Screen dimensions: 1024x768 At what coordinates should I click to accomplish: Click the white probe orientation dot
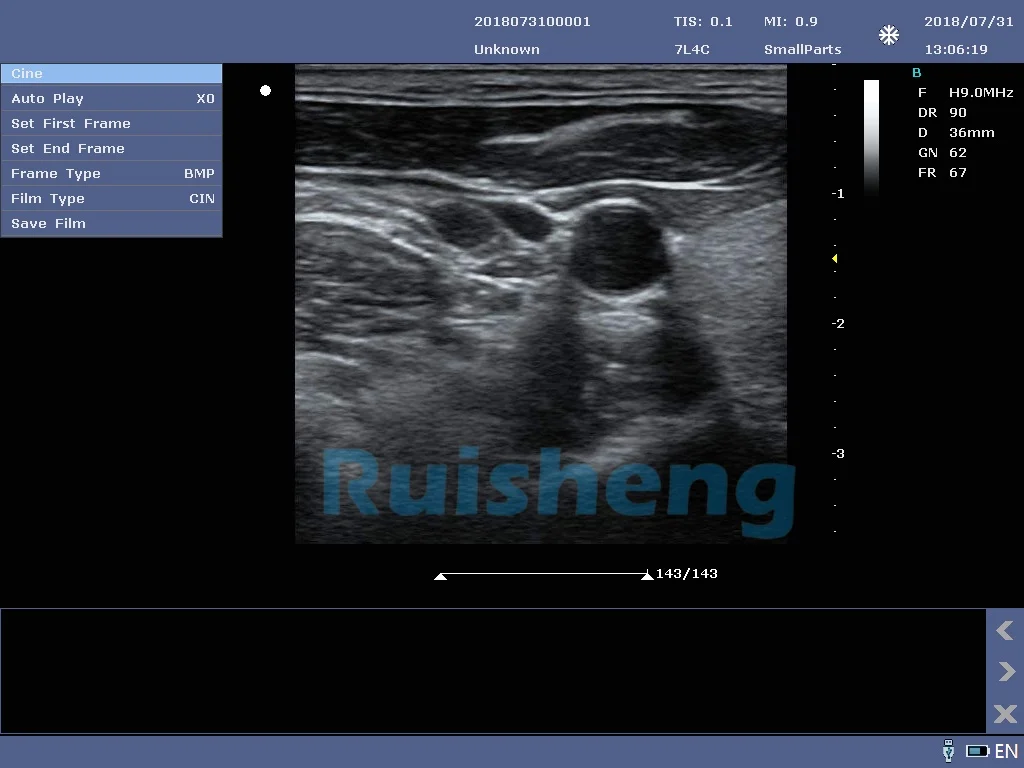click(265, 91)
